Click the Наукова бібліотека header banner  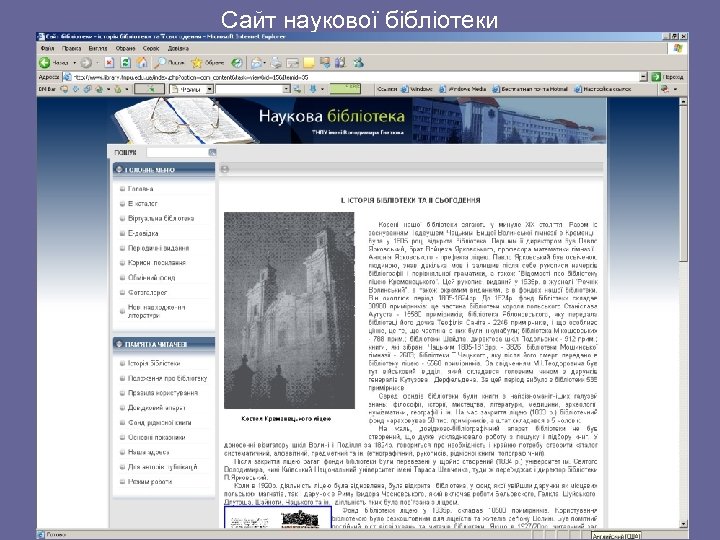pos(357,121)
